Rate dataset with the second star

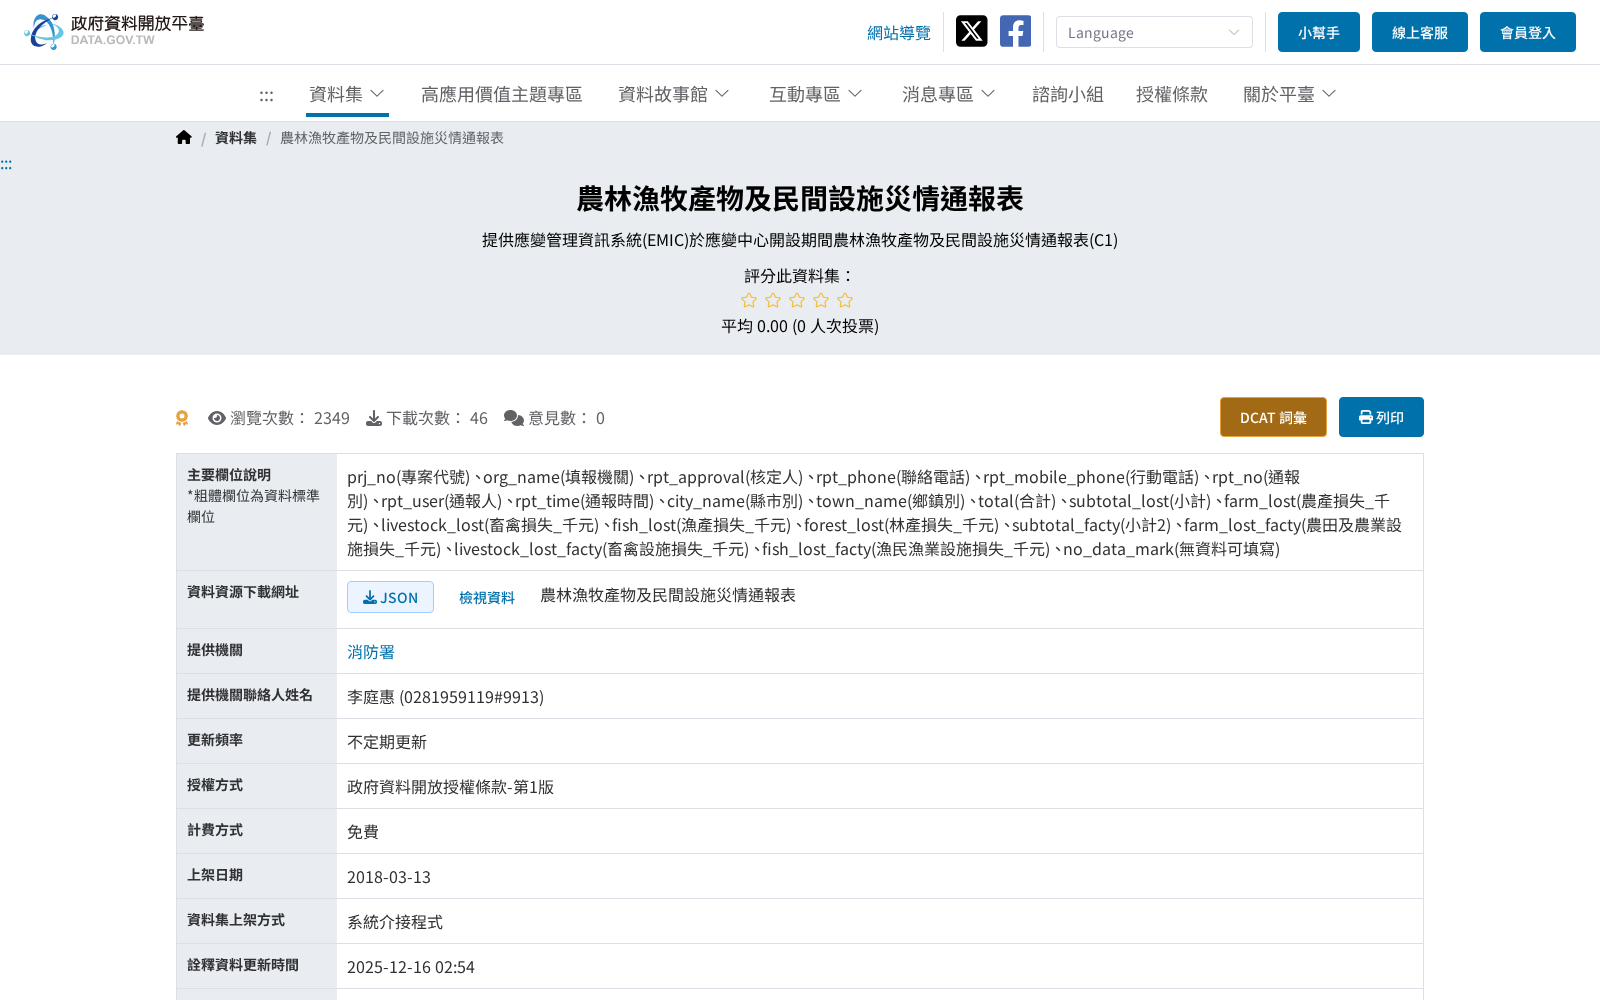pyautogui.click(x=773, y=300)
